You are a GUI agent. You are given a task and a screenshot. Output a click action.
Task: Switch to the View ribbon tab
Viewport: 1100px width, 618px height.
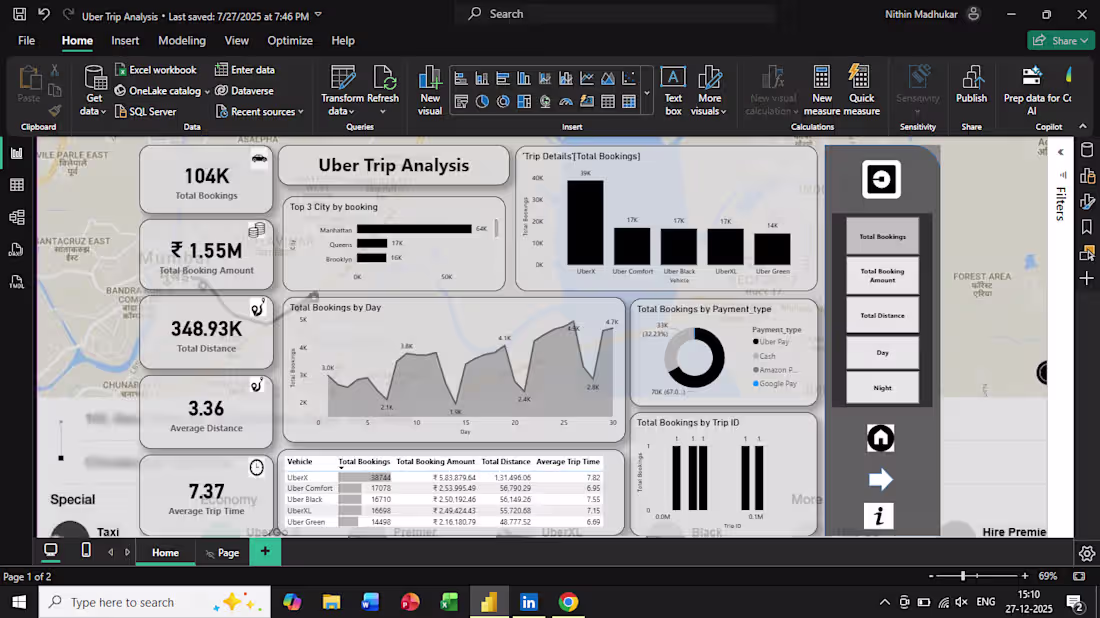point(236,41)
